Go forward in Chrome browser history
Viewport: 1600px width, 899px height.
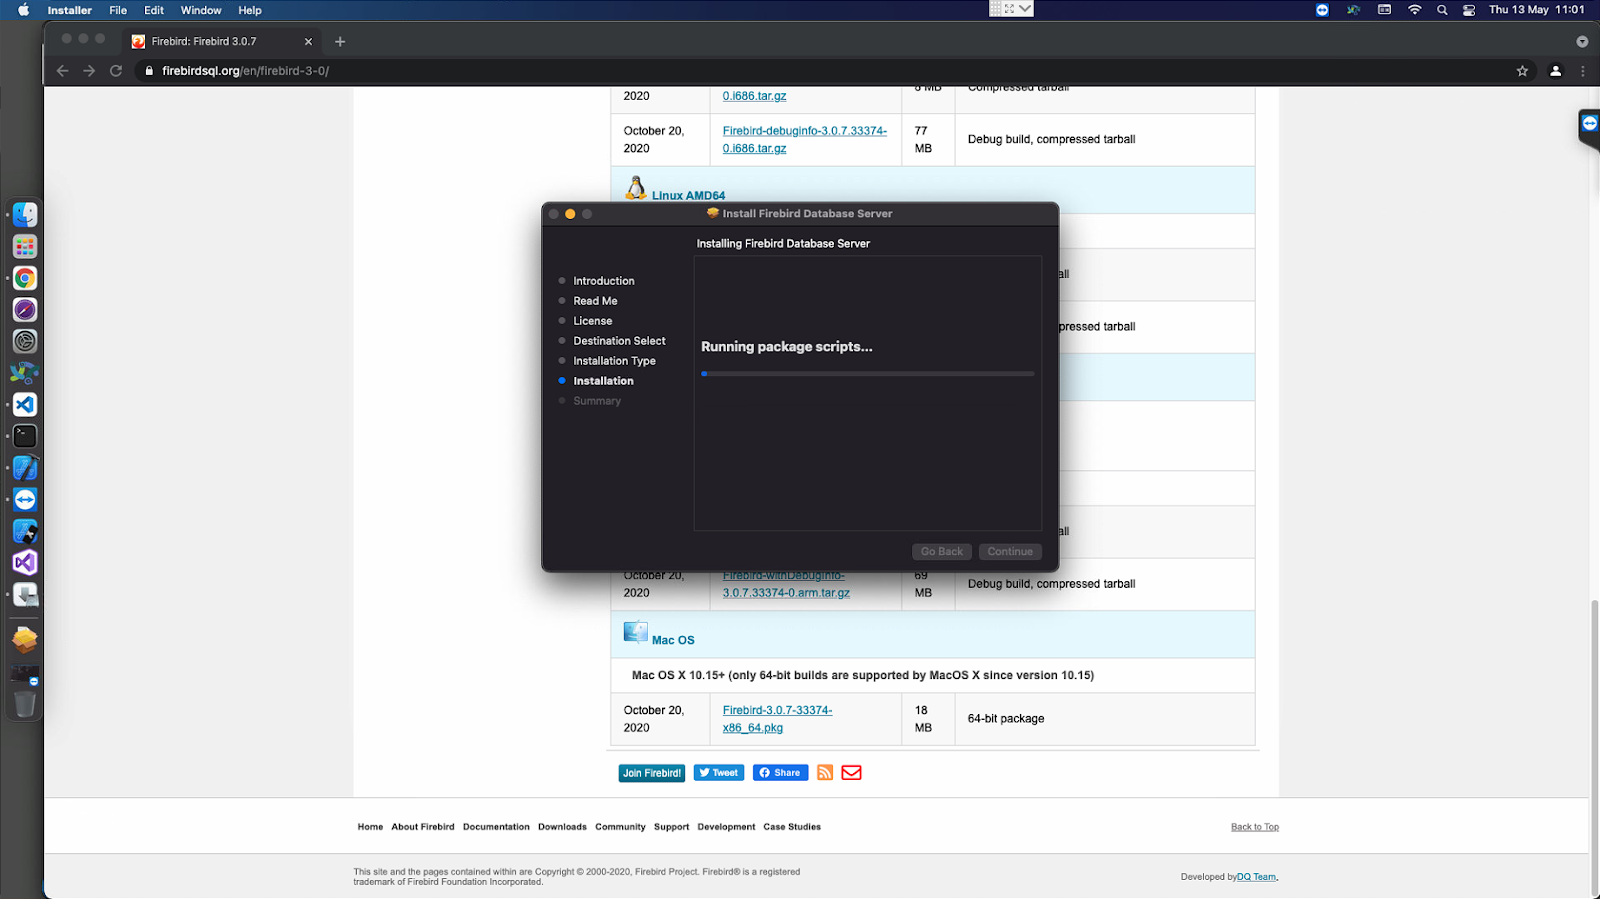(89, 71)
